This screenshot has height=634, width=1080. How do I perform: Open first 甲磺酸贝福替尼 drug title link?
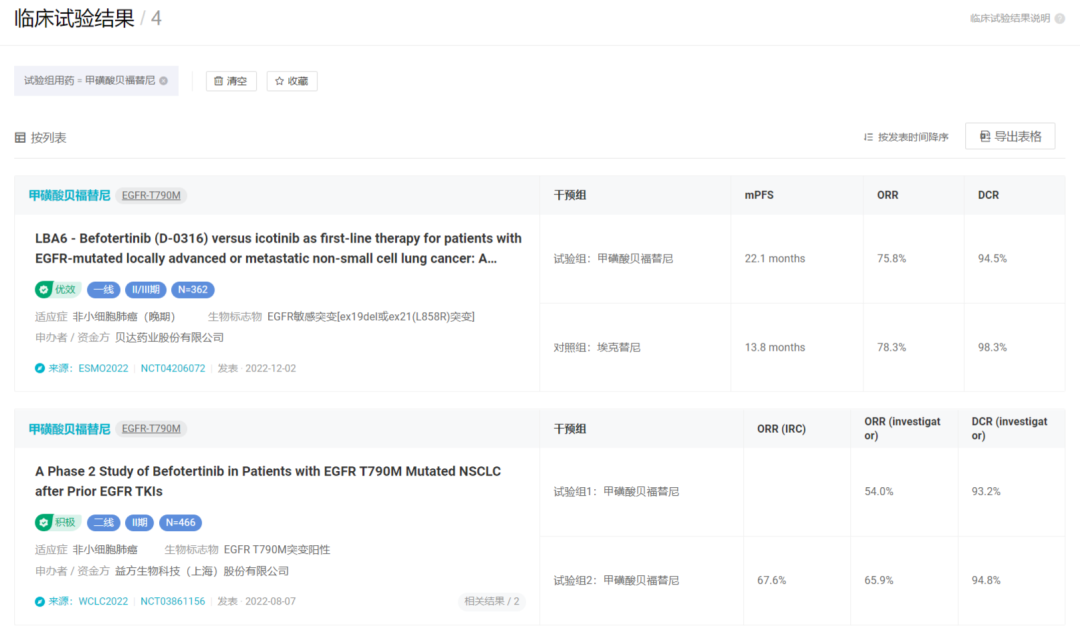pos(69,195)
